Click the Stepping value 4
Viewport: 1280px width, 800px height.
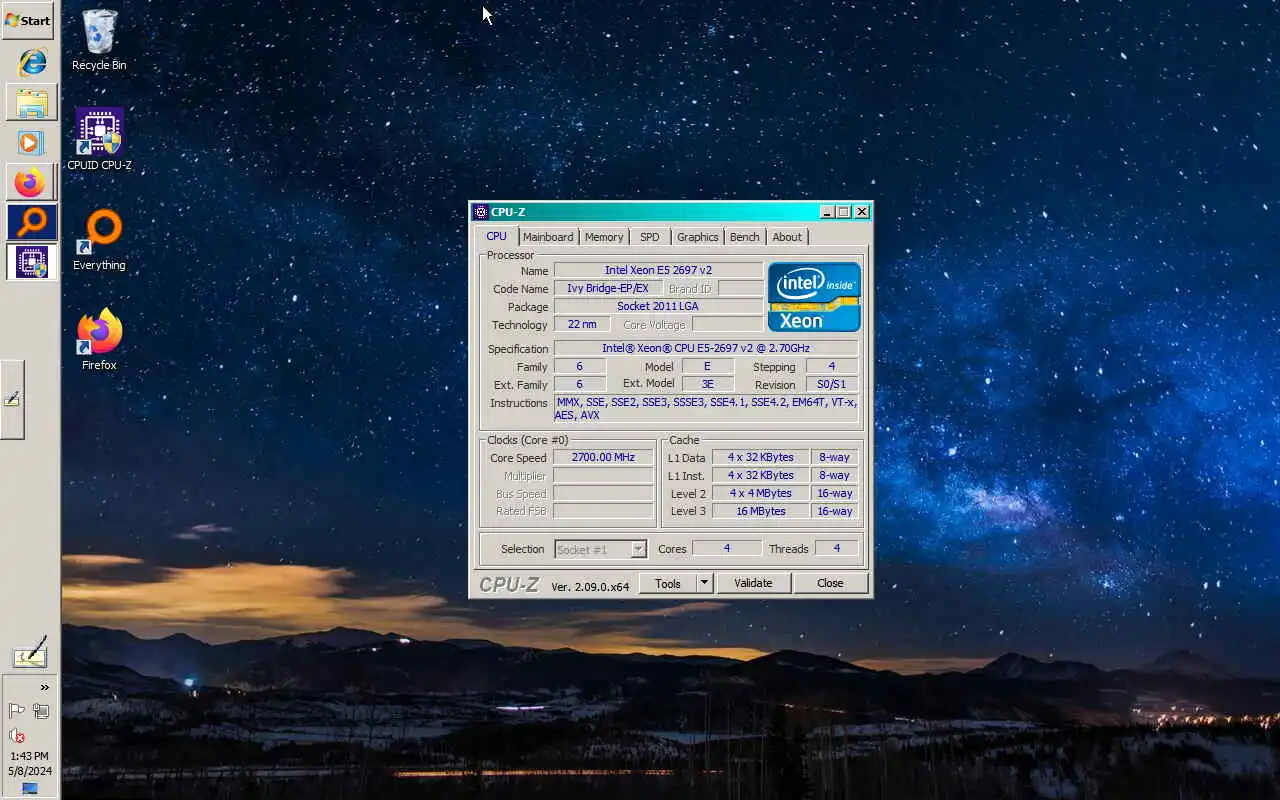point(832,366)
